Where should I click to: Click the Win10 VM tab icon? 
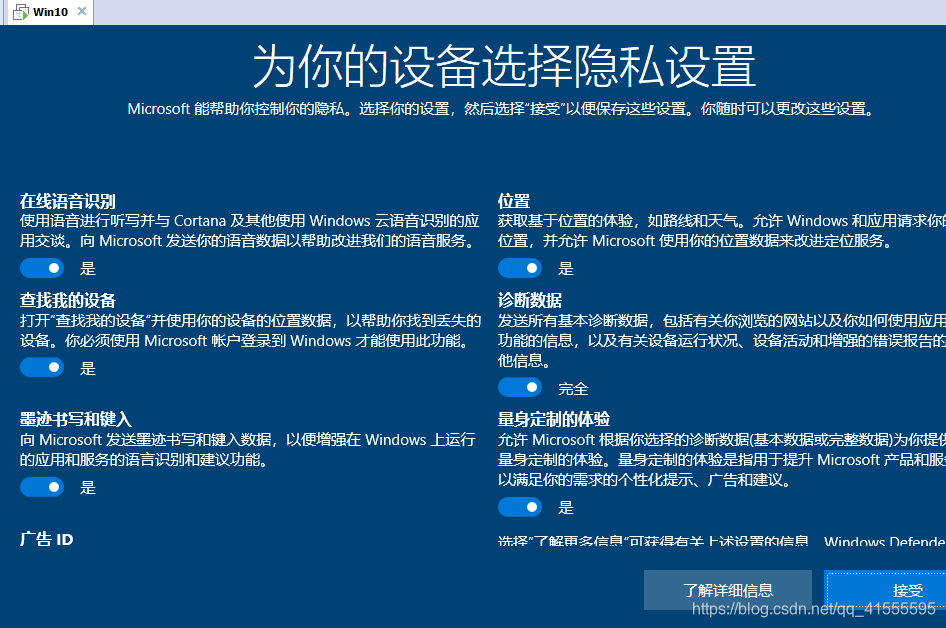point(21,12)
